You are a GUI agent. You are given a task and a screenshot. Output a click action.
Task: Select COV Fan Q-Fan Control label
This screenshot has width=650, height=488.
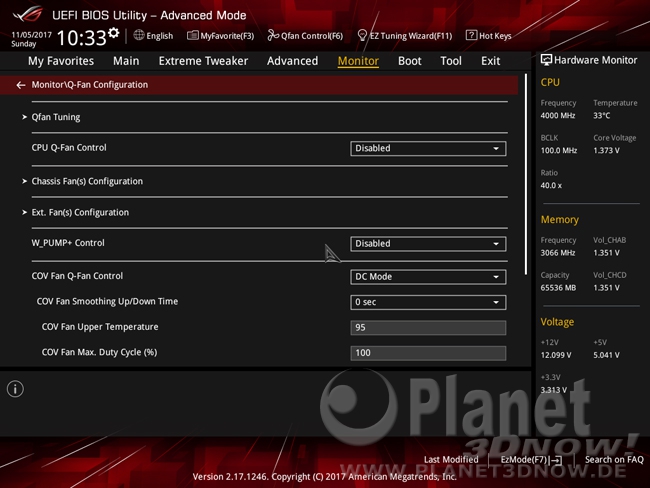coord(77,276)
